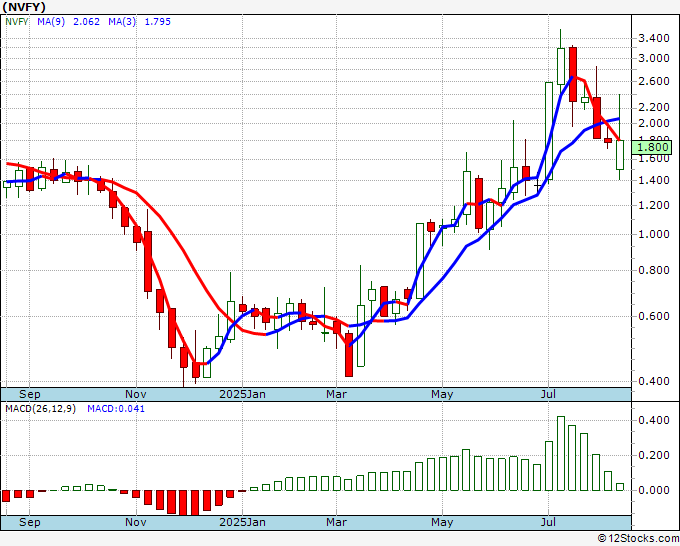Click the 2.000 price axis label
This screenshot has width=680, height=546.
pyautogui.click(x=654, y=123)
